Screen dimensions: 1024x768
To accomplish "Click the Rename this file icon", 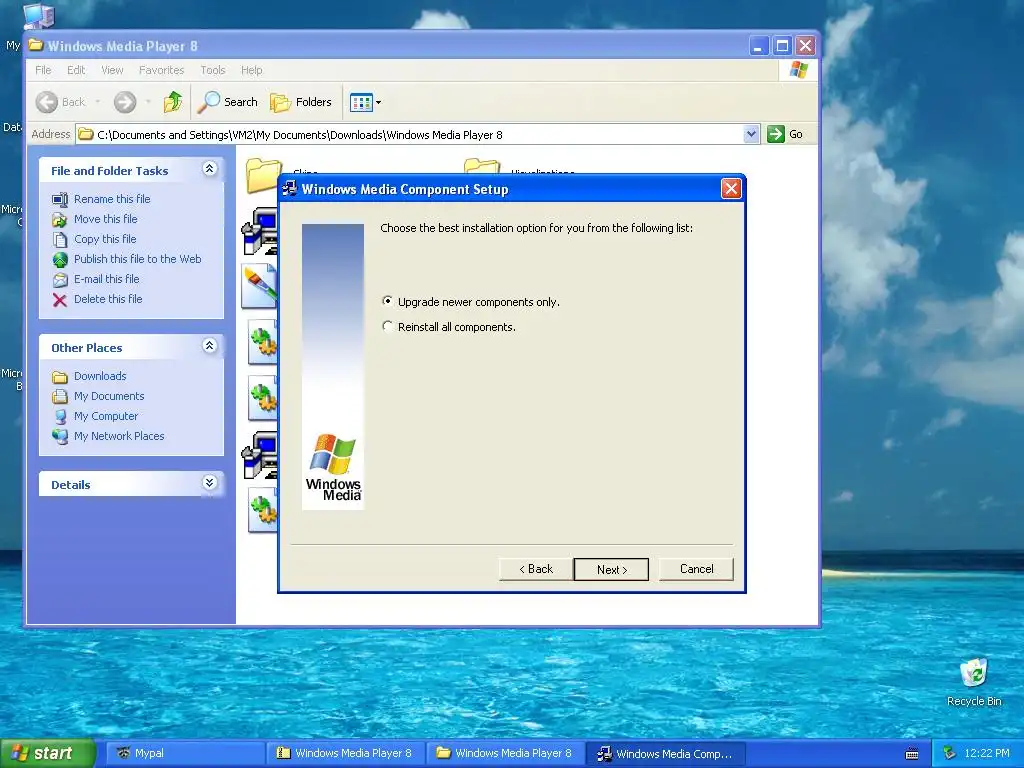I will (x=59, y=199).
